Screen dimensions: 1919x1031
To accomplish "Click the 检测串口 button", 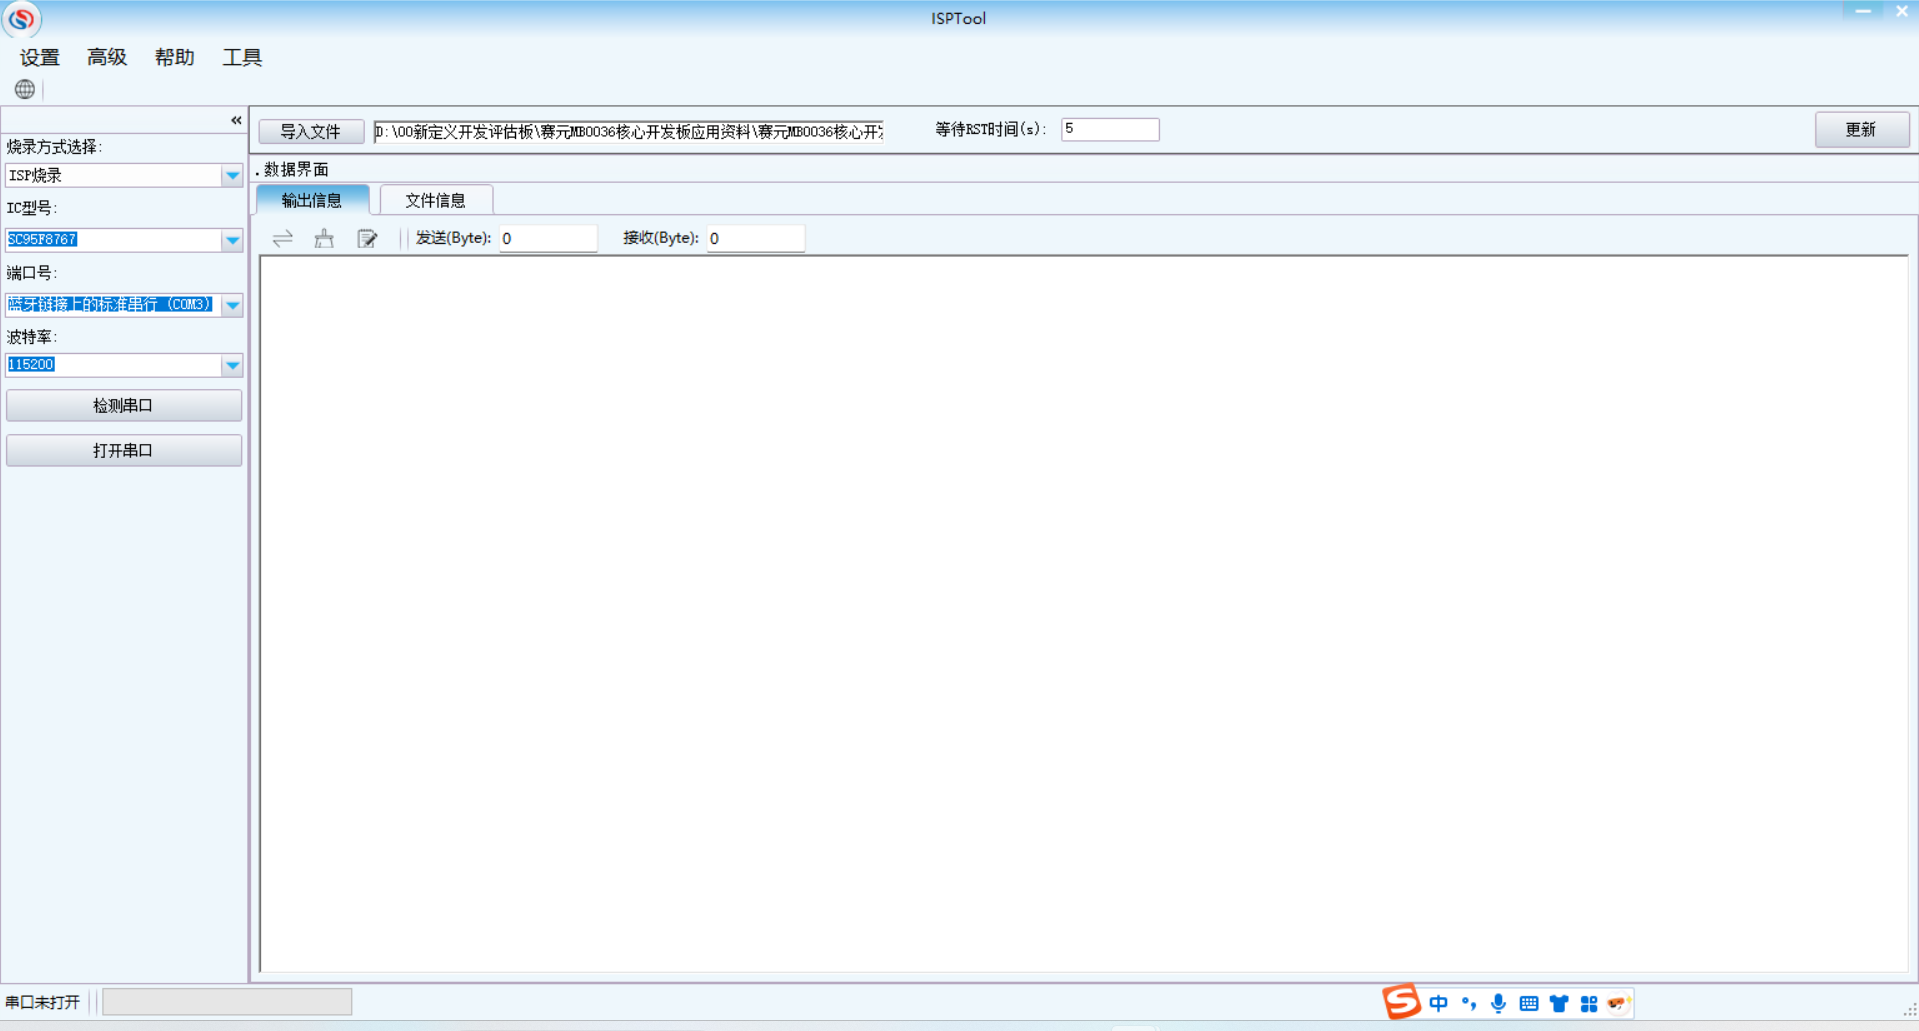I will tap(124, 405).
